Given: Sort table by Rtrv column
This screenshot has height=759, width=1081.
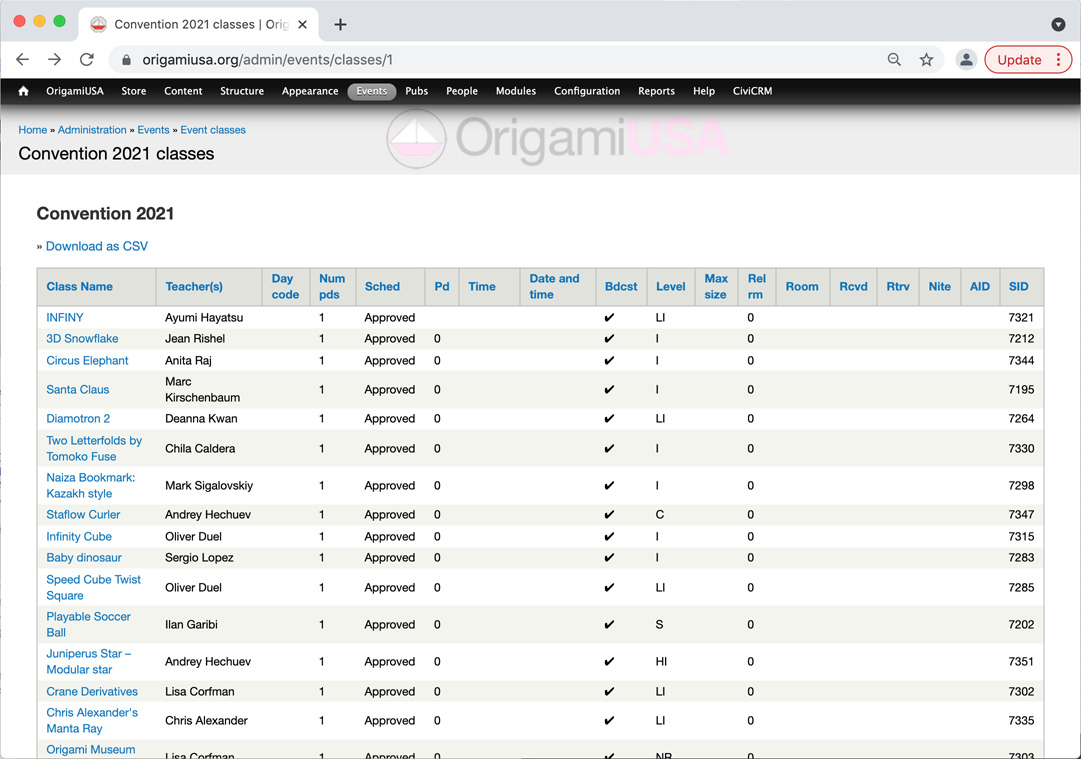Looking at the screenshot, I should 898,287.
